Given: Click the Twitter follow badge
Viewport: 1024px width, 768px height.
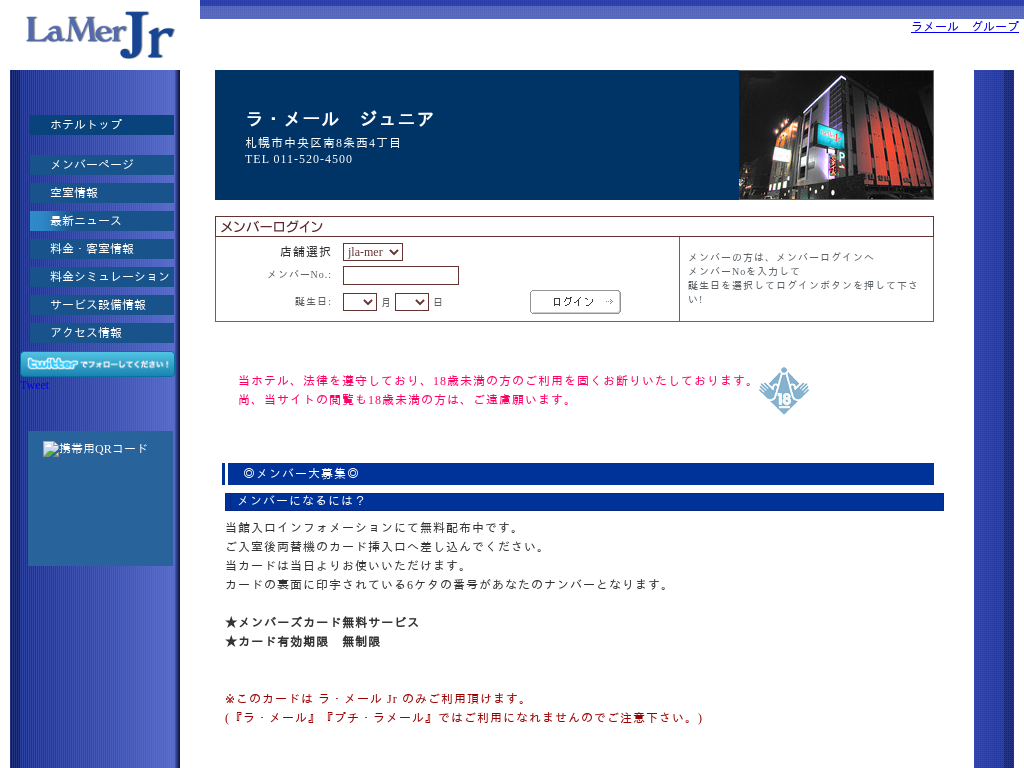Looking at the screenshot, I should coord(97,364).
